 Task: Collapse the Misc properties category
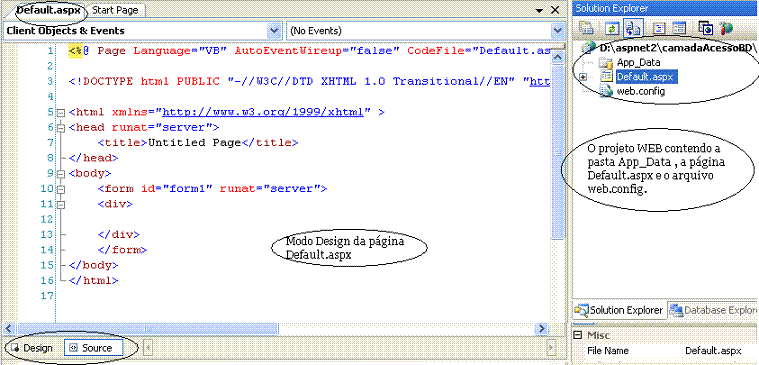(577, 335)
